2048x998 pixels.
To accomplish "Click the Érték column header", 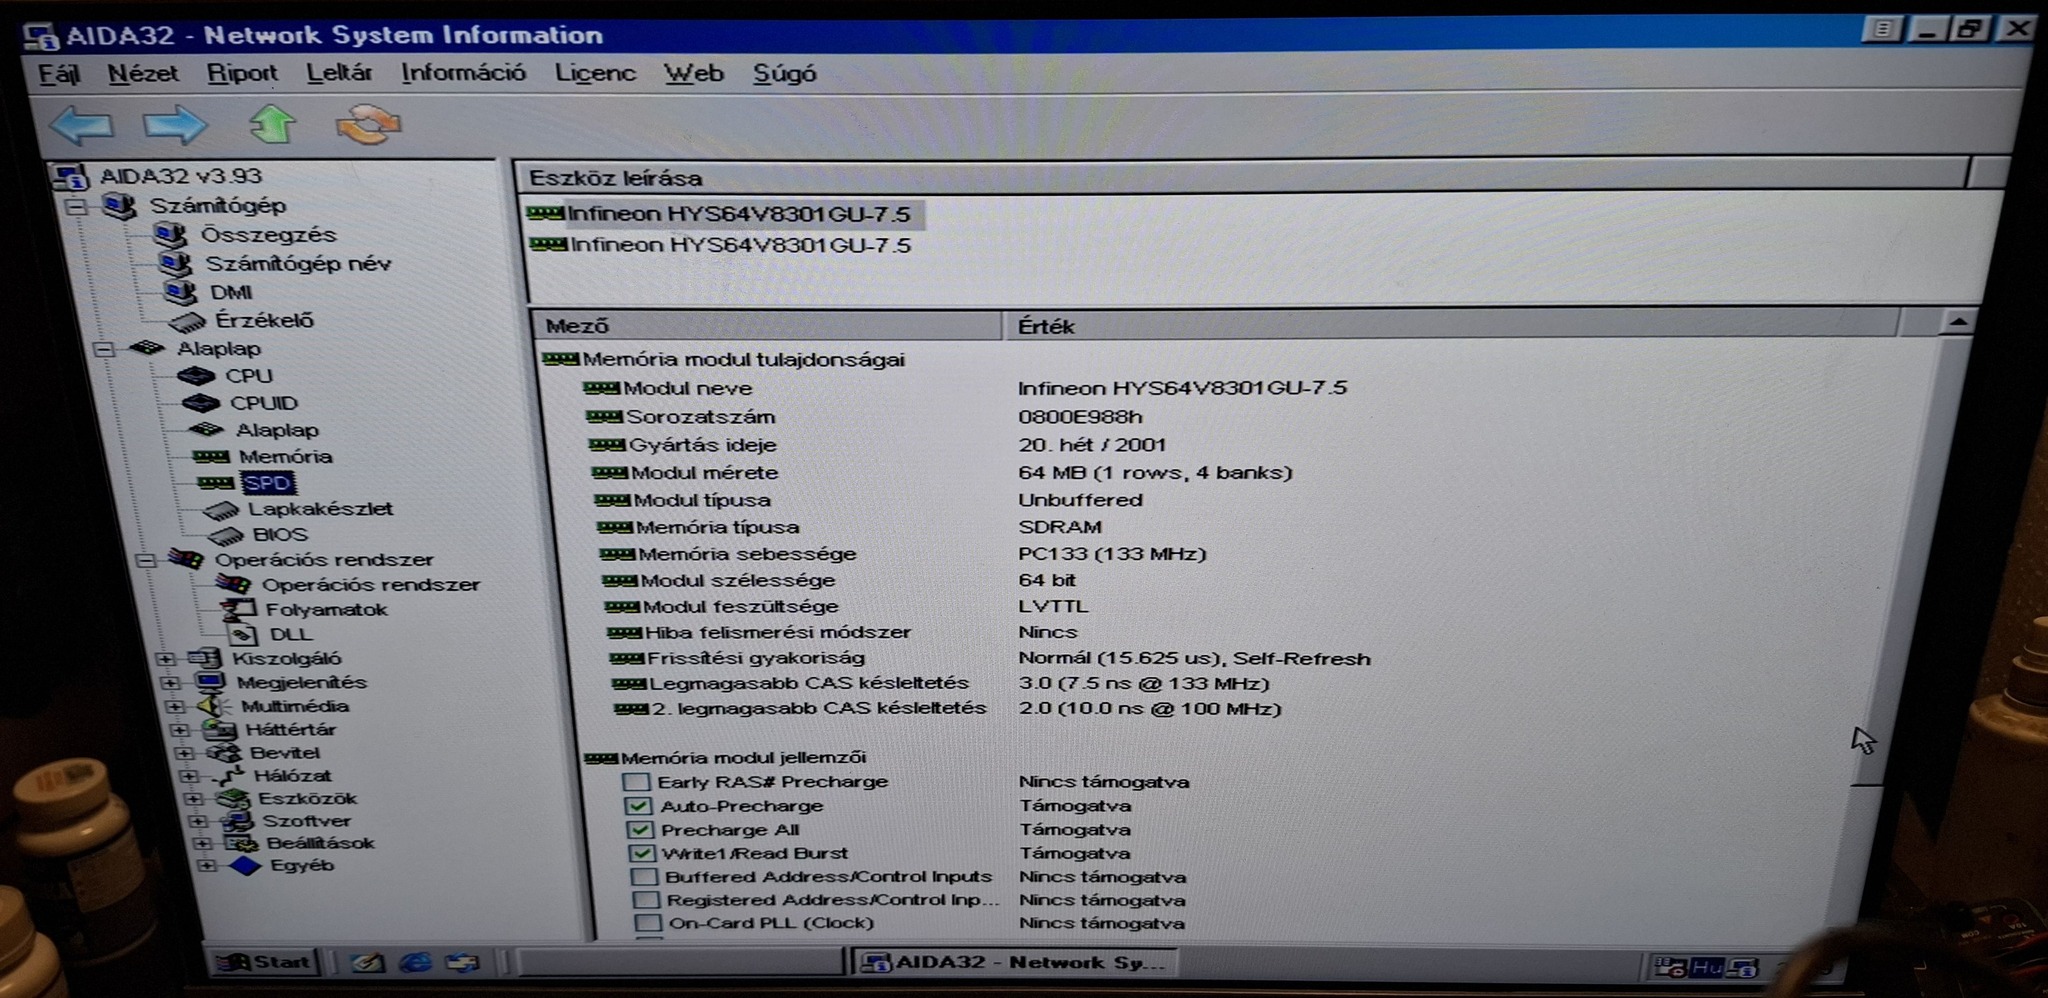I will tap(1450, 326).
